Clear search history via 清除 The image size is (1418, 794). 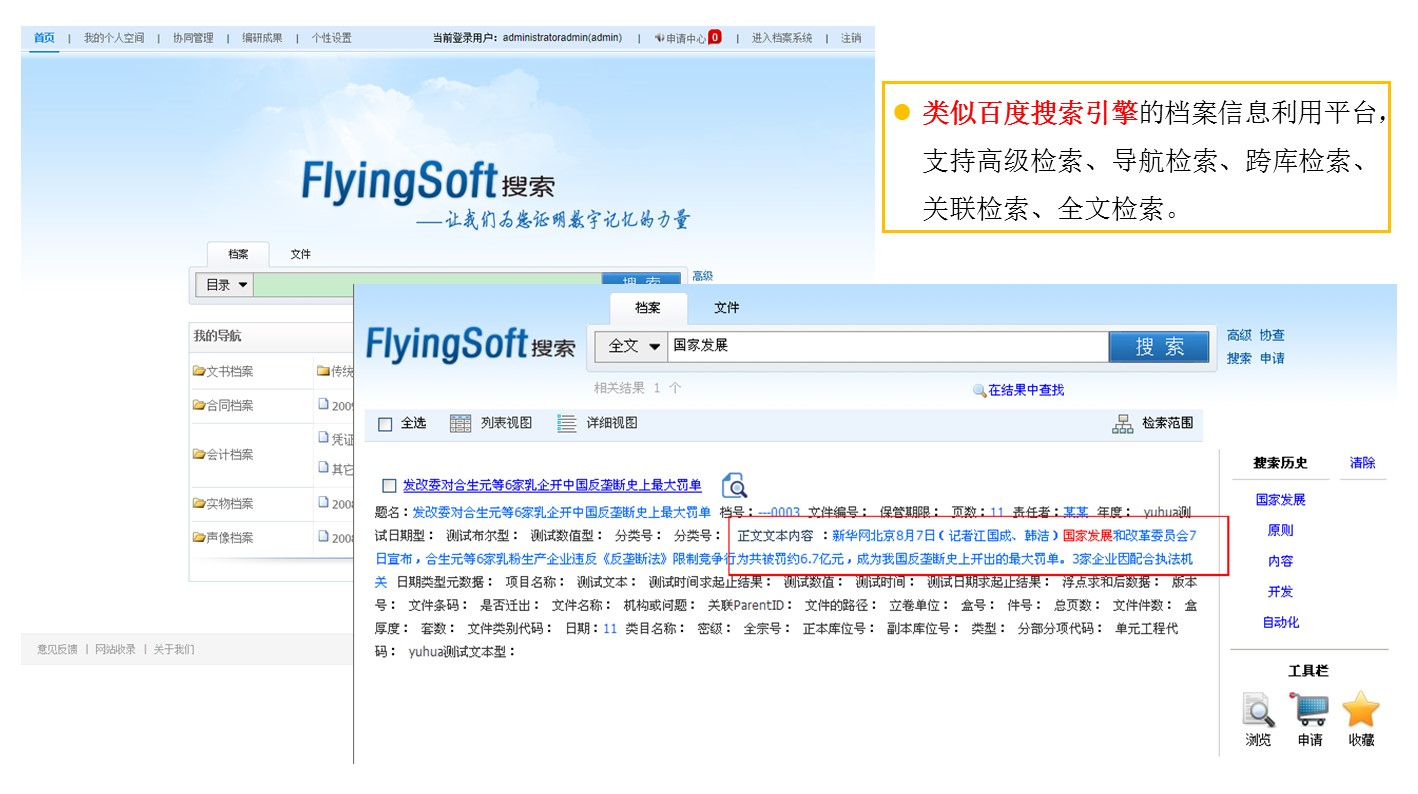point(1362,463)
